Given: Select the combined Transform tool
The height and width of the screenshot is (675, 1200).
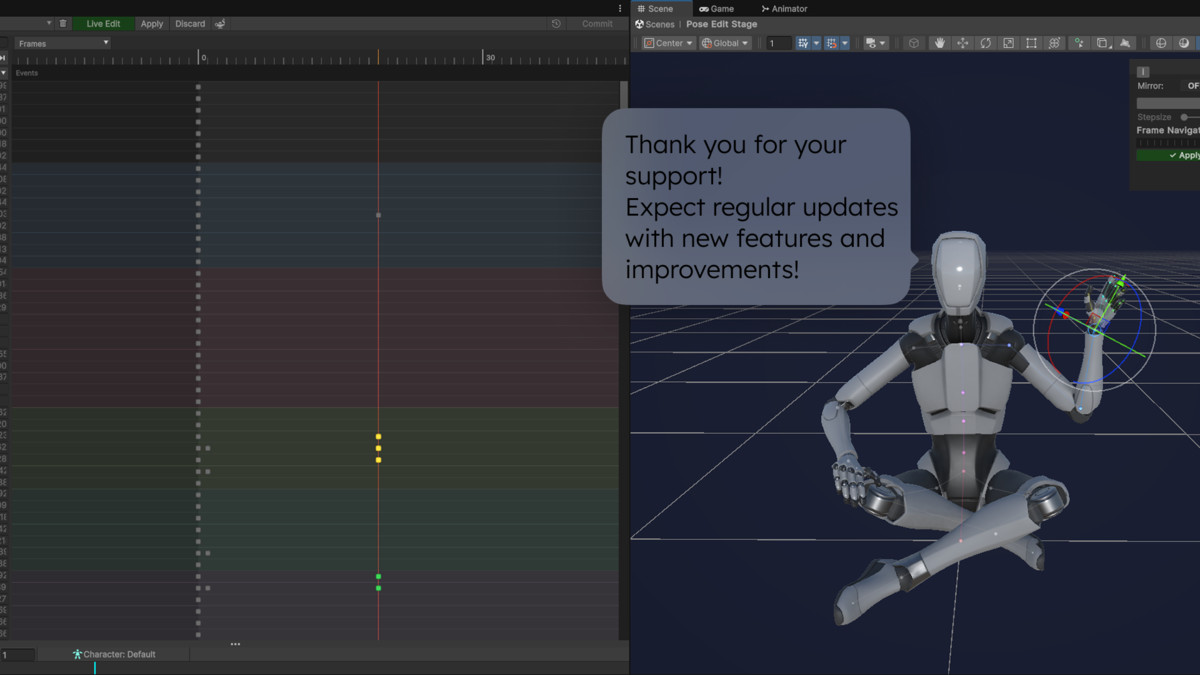Looking at the screenshot, I should click(x=1054, y=43).
